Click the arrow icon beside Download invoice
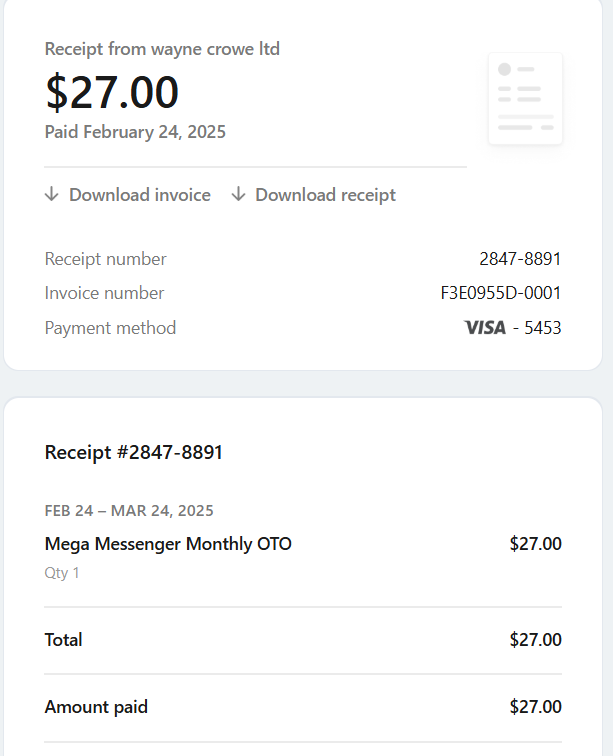 point(52,195)
